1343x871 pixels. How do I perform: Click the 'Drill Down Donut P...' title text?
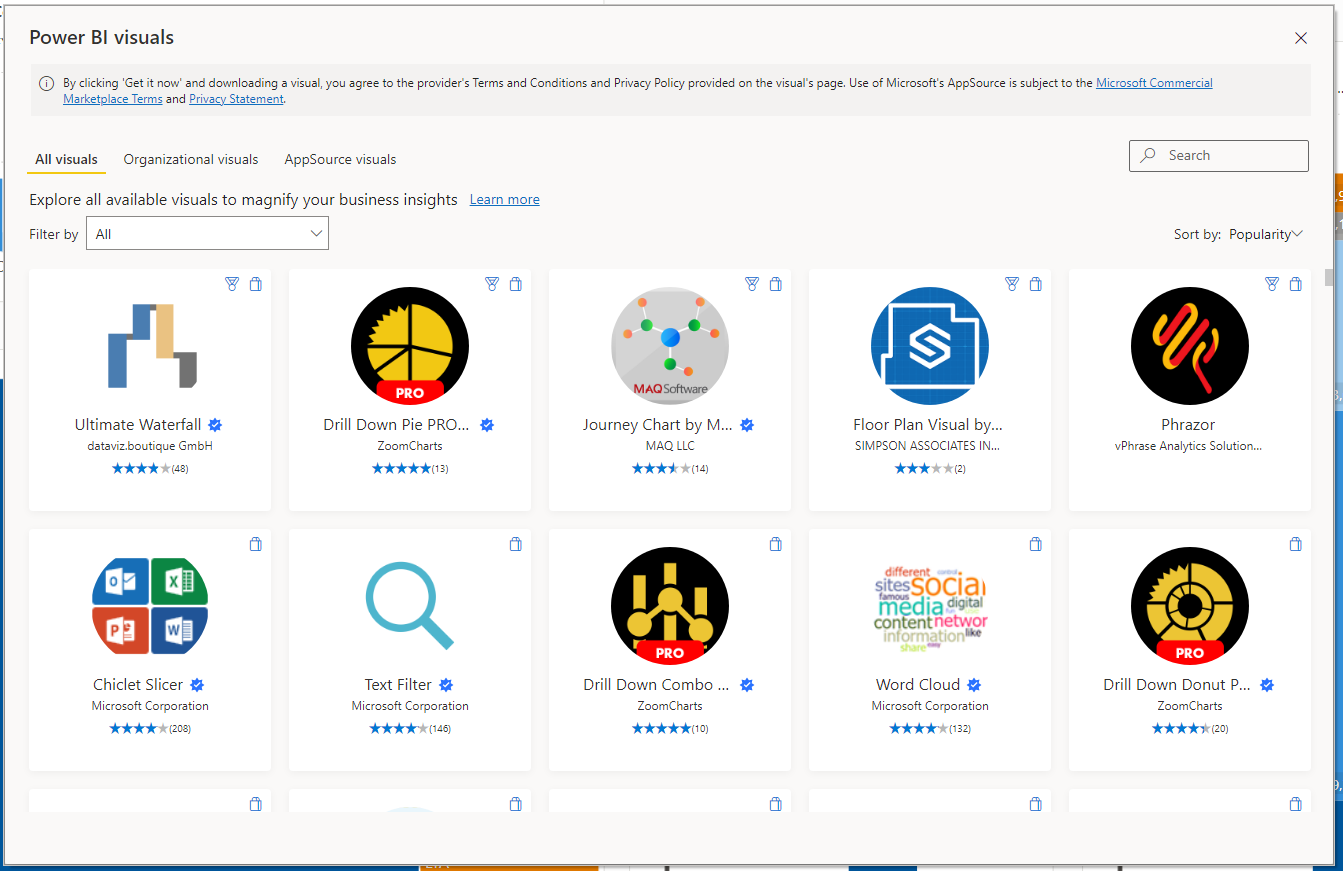(1177, 685)
